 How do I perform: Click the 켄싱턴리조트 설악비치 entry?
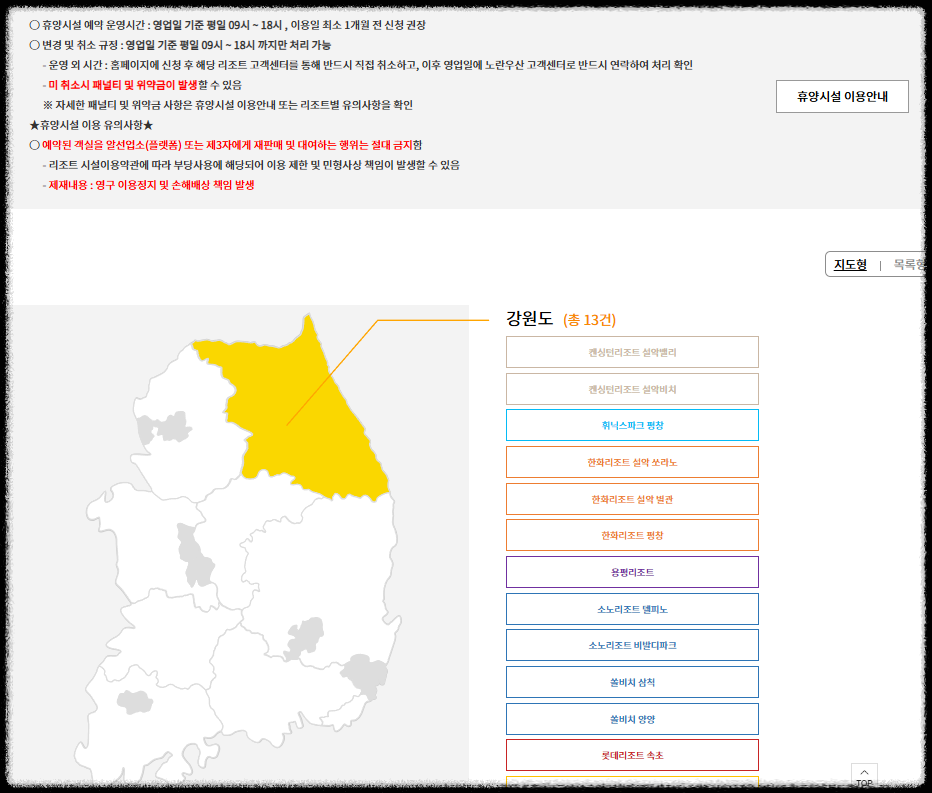click(x=632, y=388)
